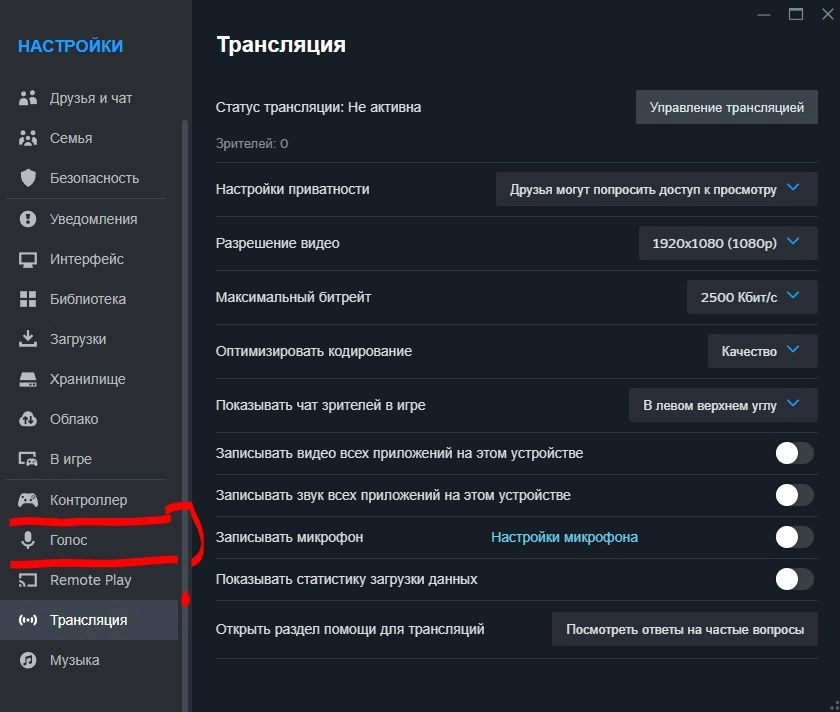Click the music note icon for Музыка

coord(28,660)
